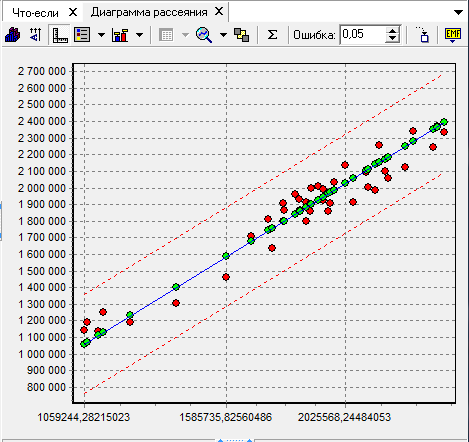The image size is (469, 442).
Task: Click the sort axis values icon
Action: (35, 35)
